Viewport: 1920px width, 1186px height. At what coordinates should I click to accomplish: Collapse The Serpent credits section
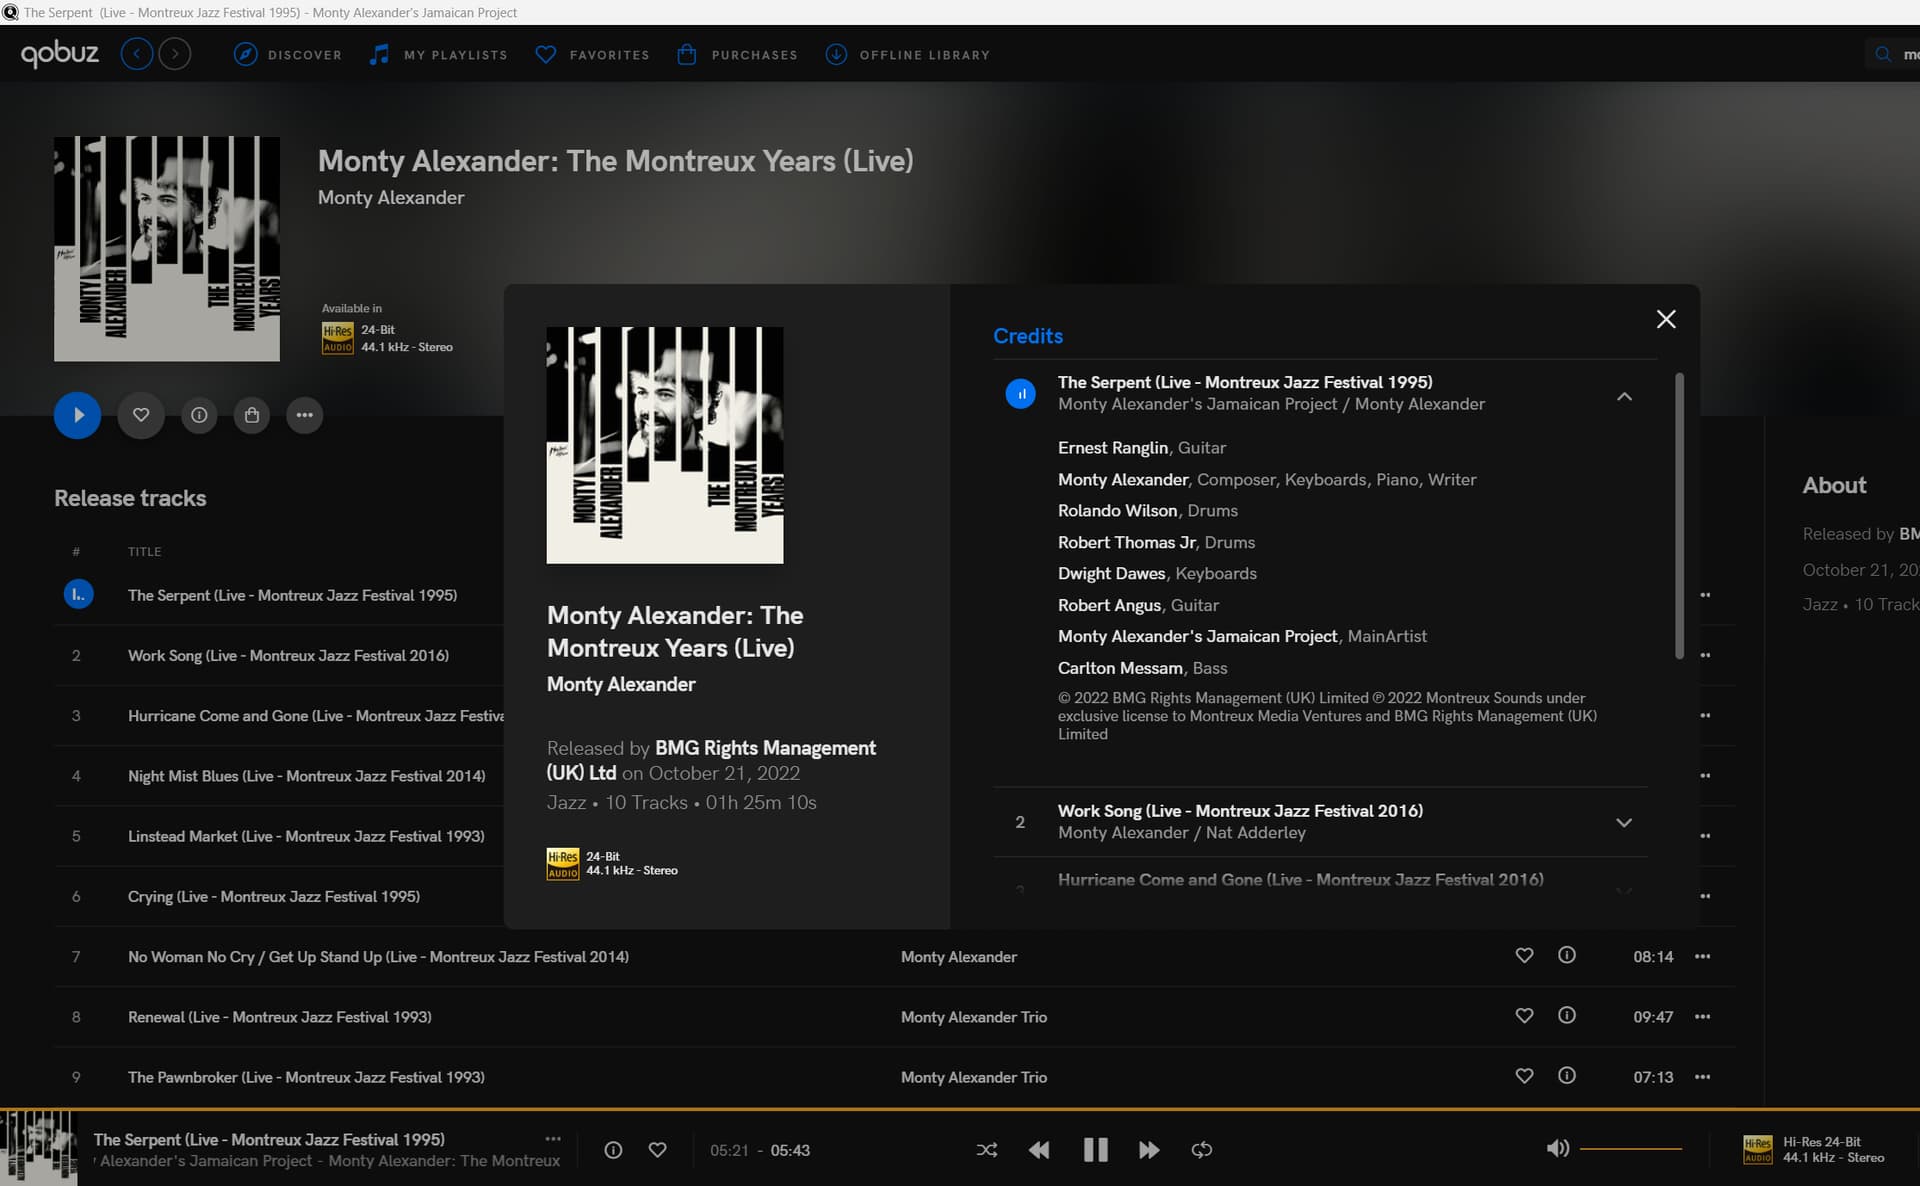(1624, 397)
